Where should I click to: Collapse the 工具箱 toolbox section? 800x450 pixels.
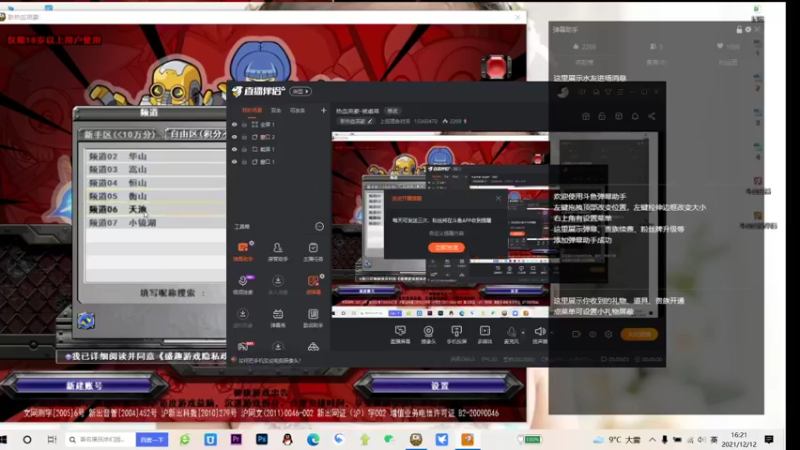[319, 227]
